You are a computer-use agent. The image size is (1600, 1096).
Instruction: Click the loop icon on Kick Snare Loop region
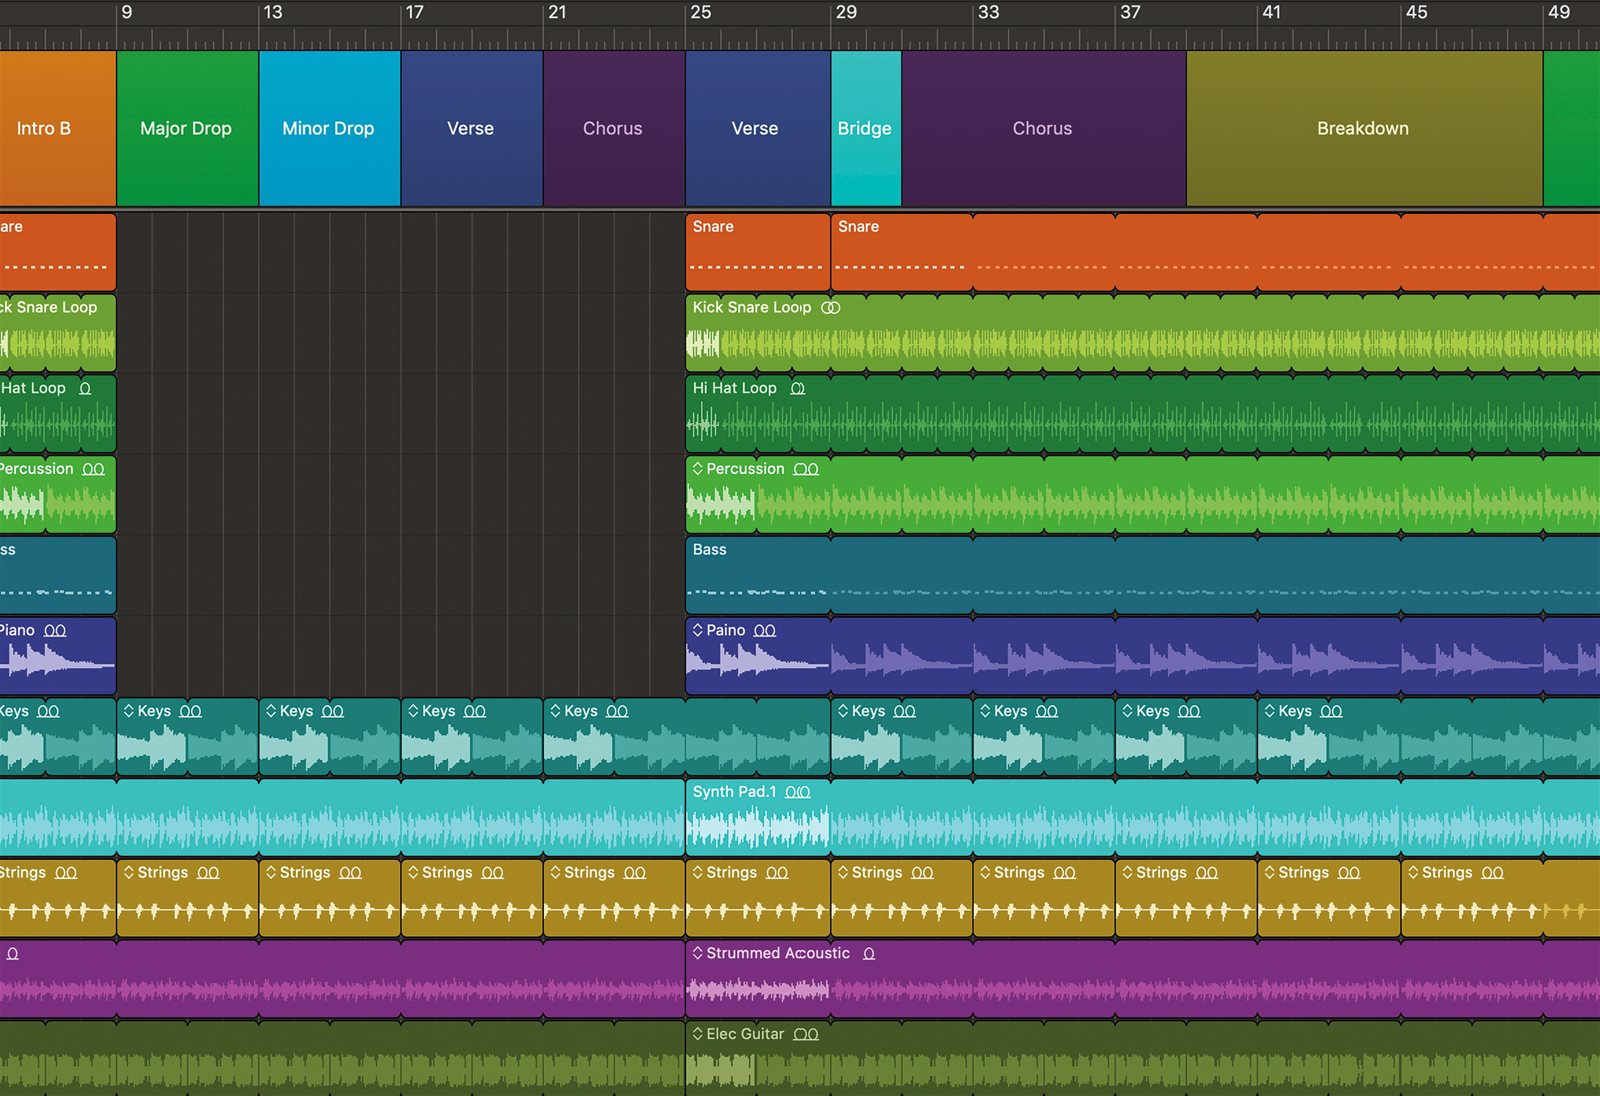pos(830,308)
